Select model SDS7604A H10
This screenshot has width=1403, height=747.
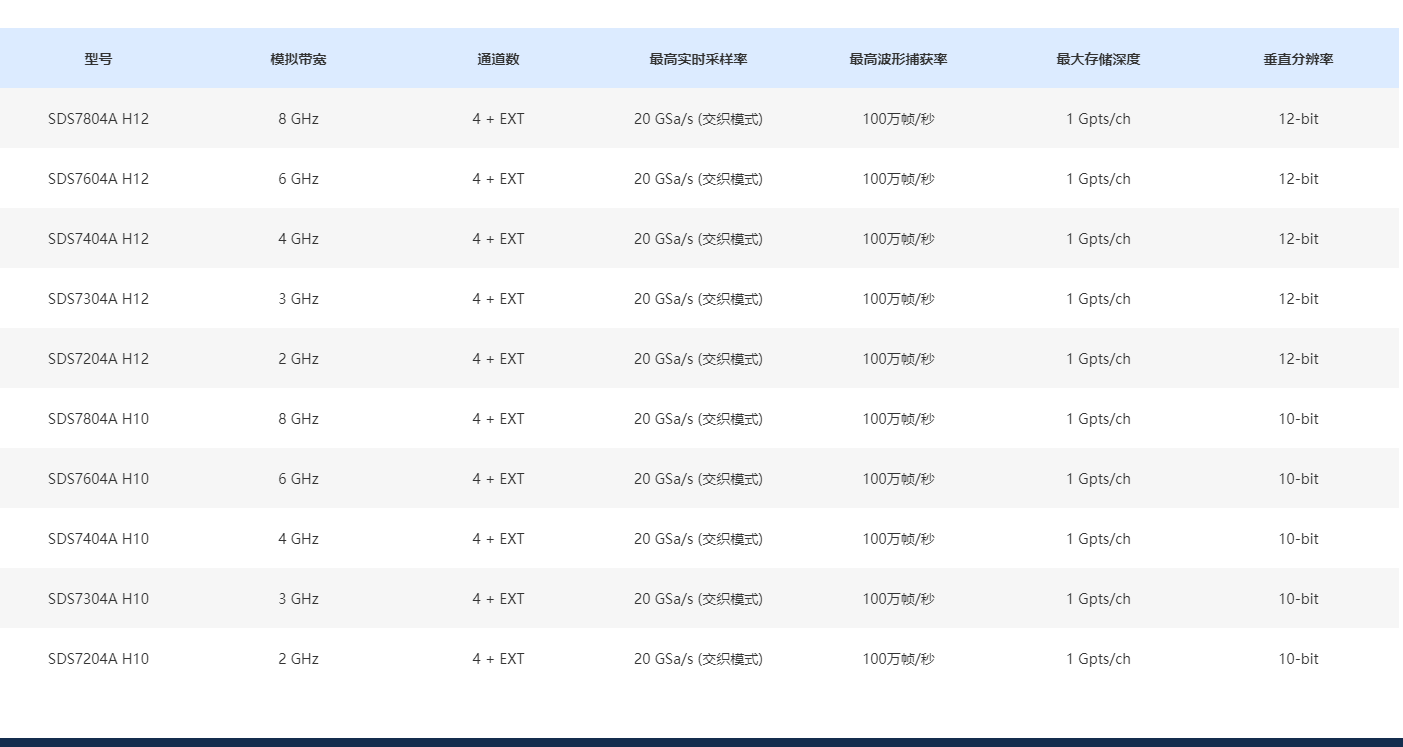[98, 479]
